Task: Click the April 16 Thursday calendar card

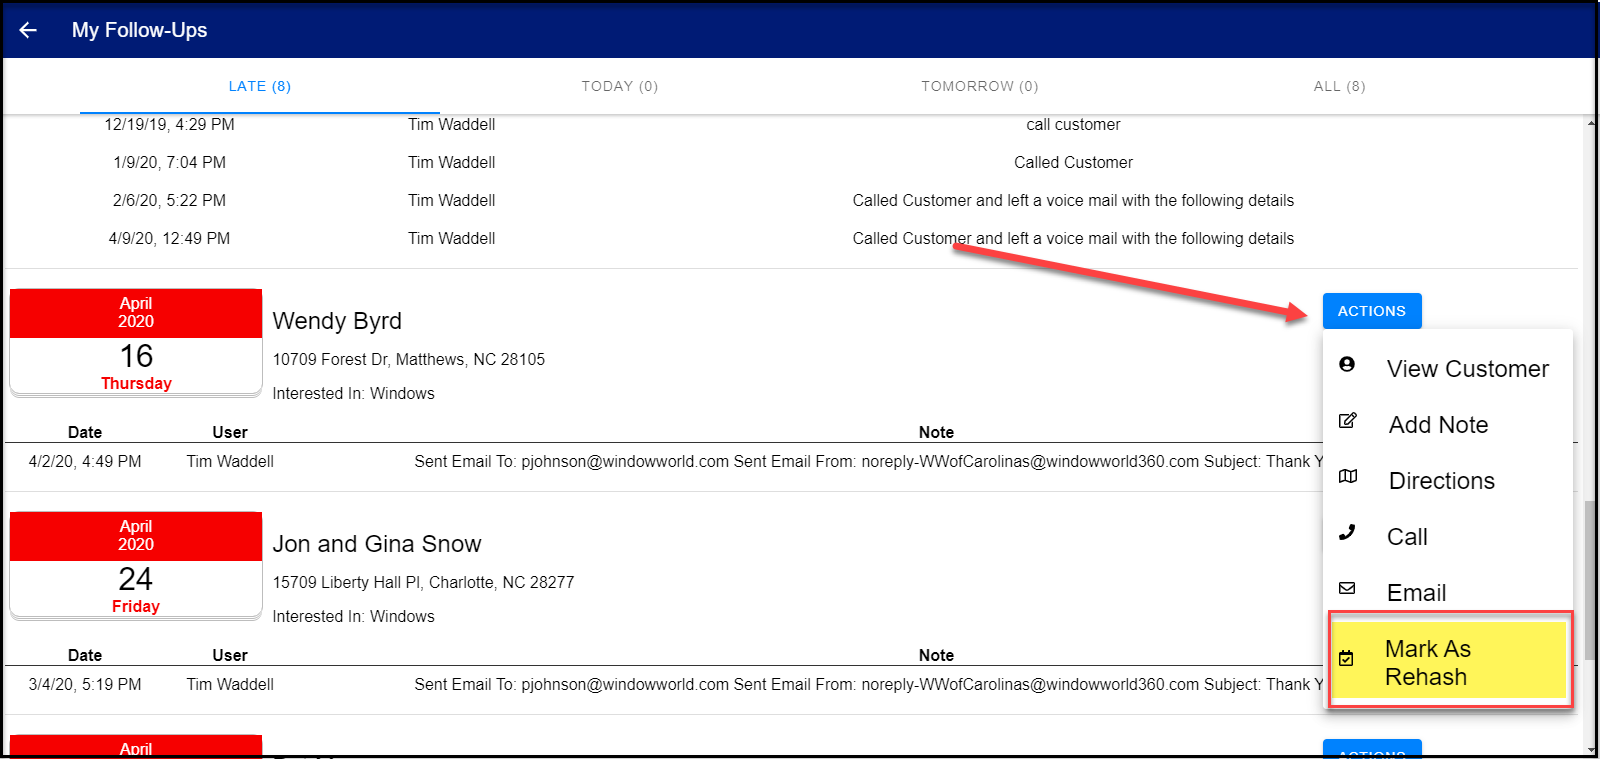Action: click(136, 342)
